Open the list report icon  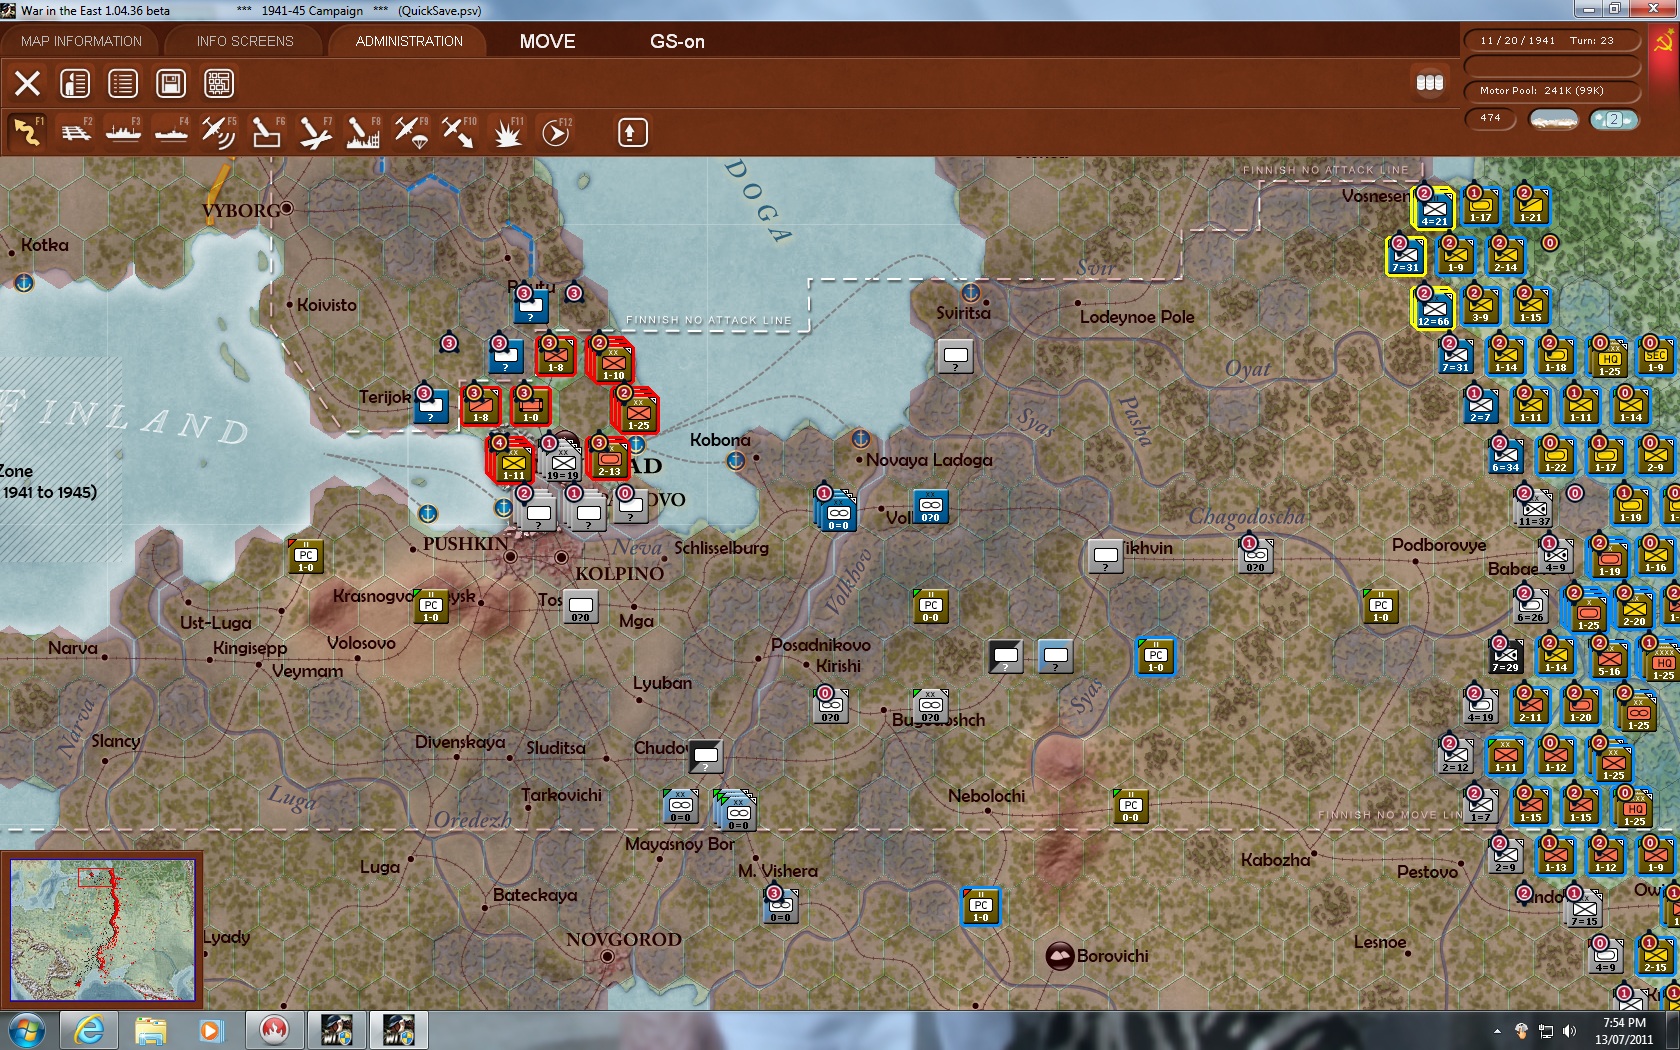coord(123,83)
